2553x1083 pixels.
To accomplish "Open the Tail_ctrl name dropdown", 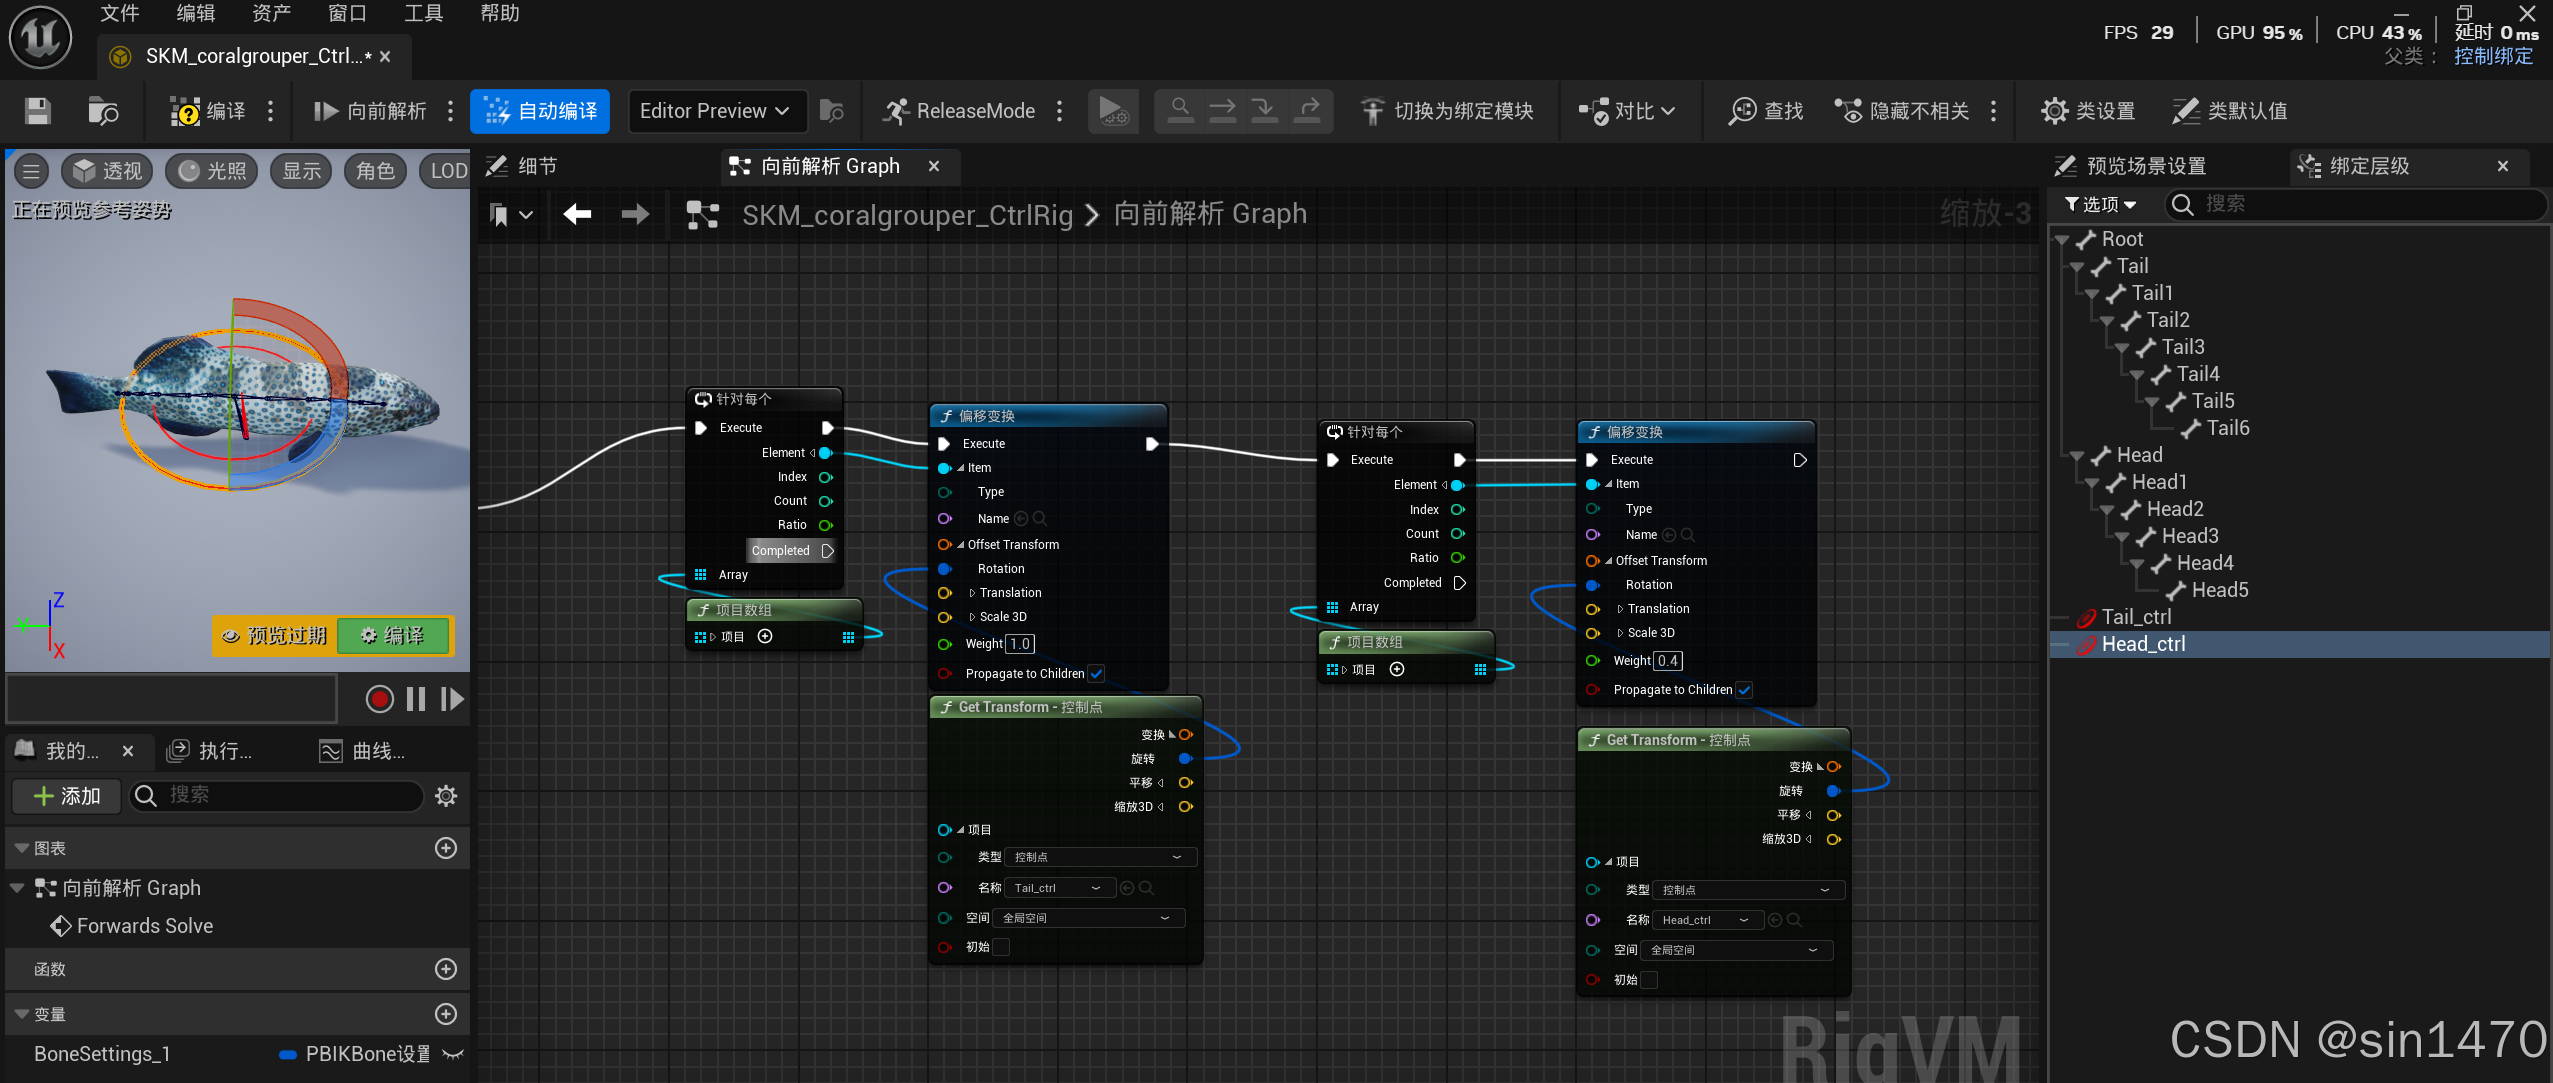I will 1058,888.
